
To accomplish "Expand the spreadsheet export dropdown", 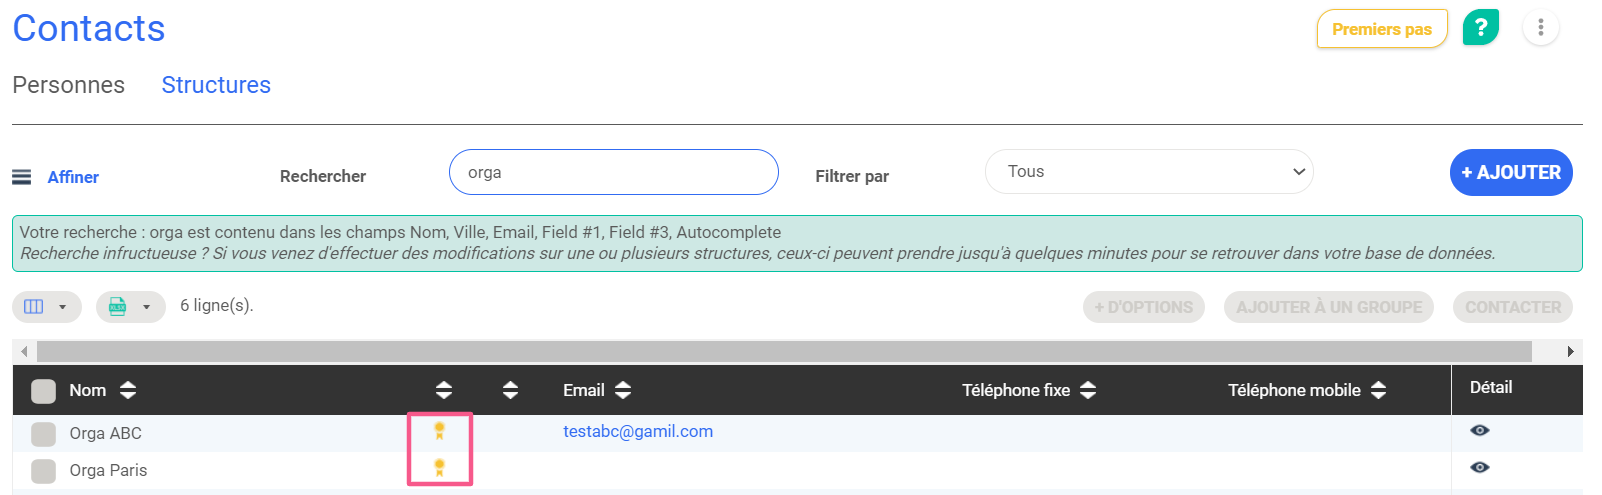I will pos(130,307).
